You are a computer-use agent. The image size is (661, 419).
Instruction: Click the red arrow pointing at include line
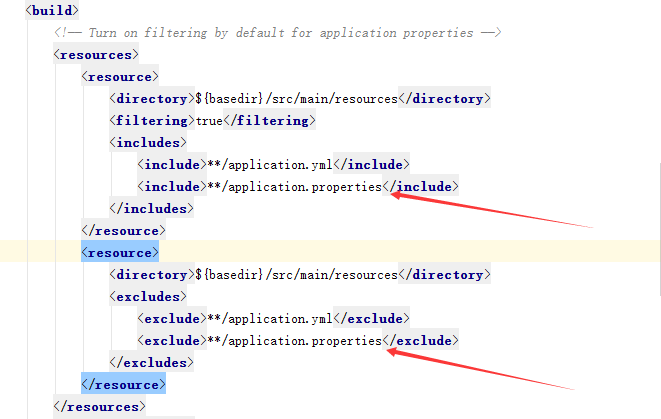click(490, 210)
